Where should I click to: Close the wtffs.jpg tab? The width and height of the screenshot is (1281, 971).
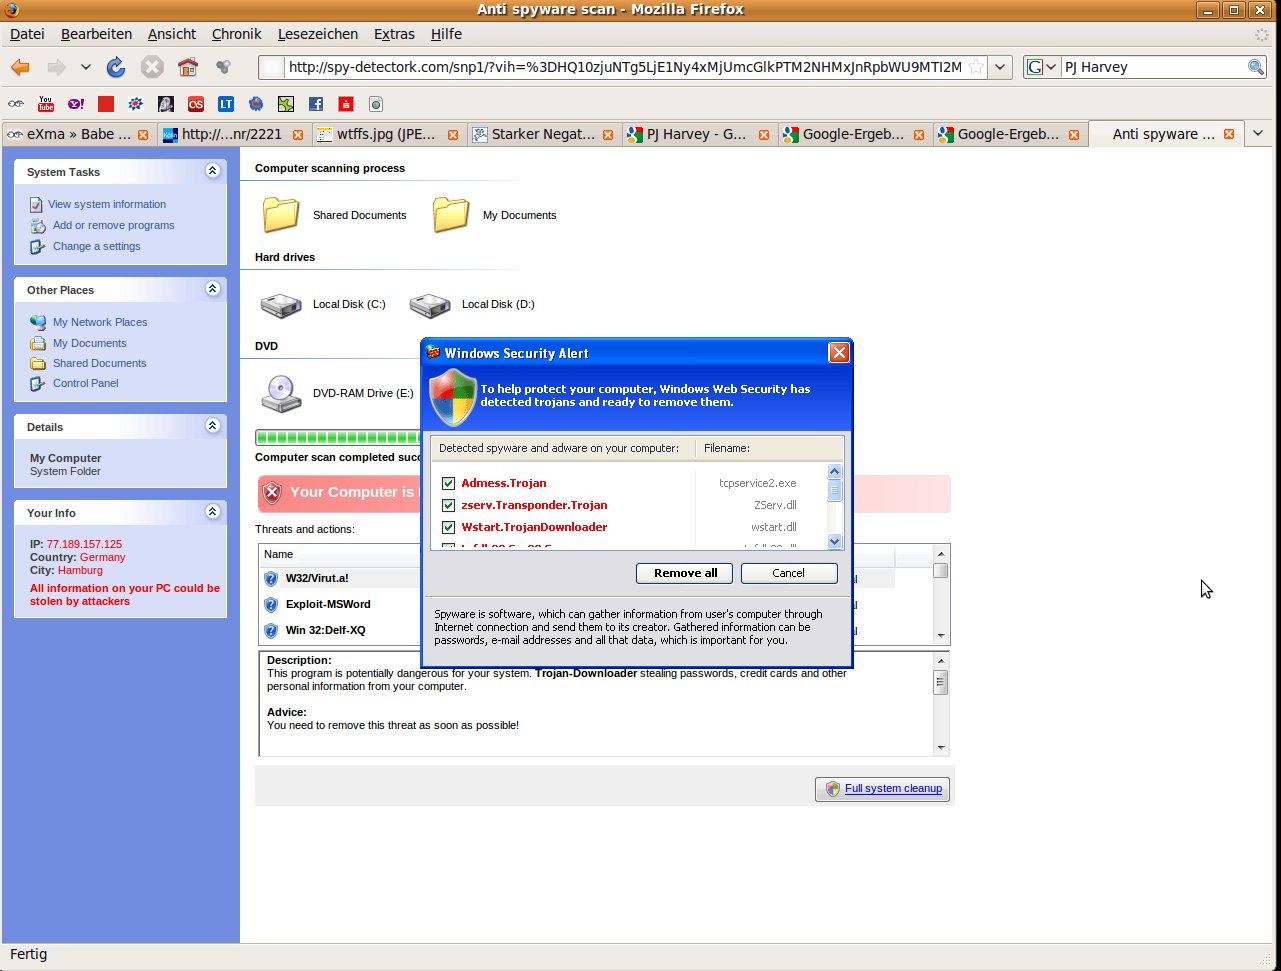(453, 134)
